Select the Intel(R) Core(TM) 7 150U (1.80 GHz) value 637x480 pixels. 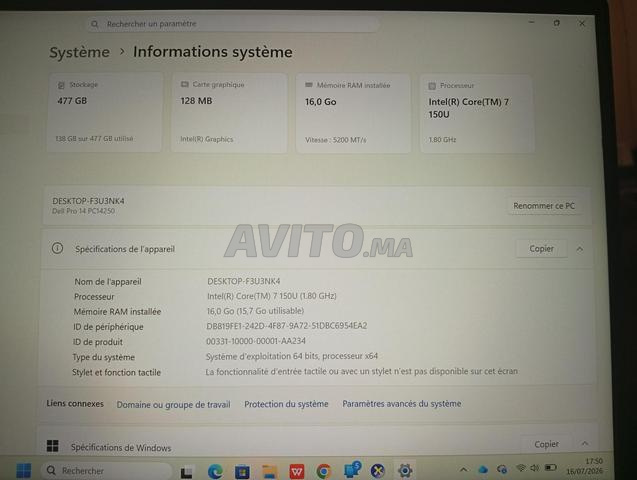click(272, 296)
